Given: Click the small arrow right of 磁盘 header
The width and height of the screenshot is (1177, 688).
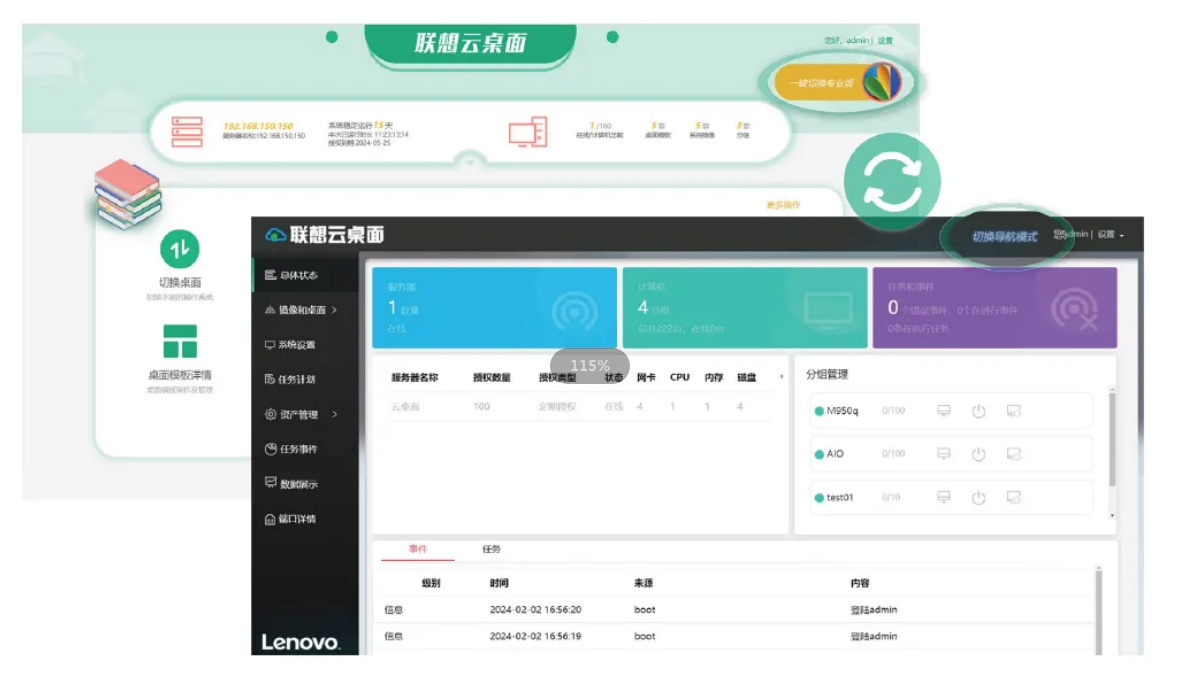Looking at the screenshot, I should pos(781,377).
